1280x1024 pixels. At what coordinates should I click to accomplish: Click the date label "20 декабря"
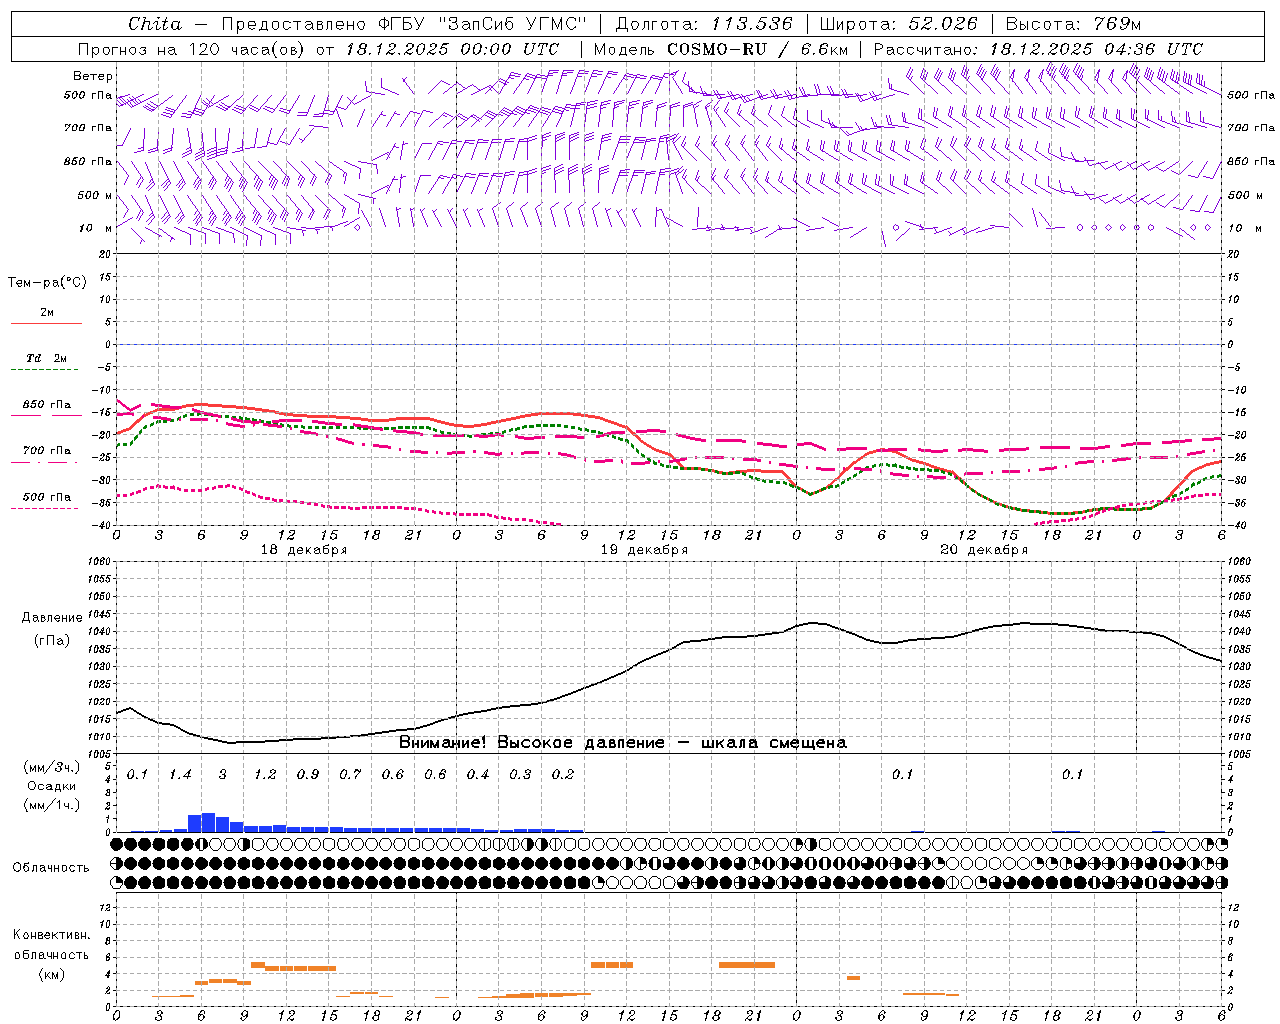[x=984, y=550]
